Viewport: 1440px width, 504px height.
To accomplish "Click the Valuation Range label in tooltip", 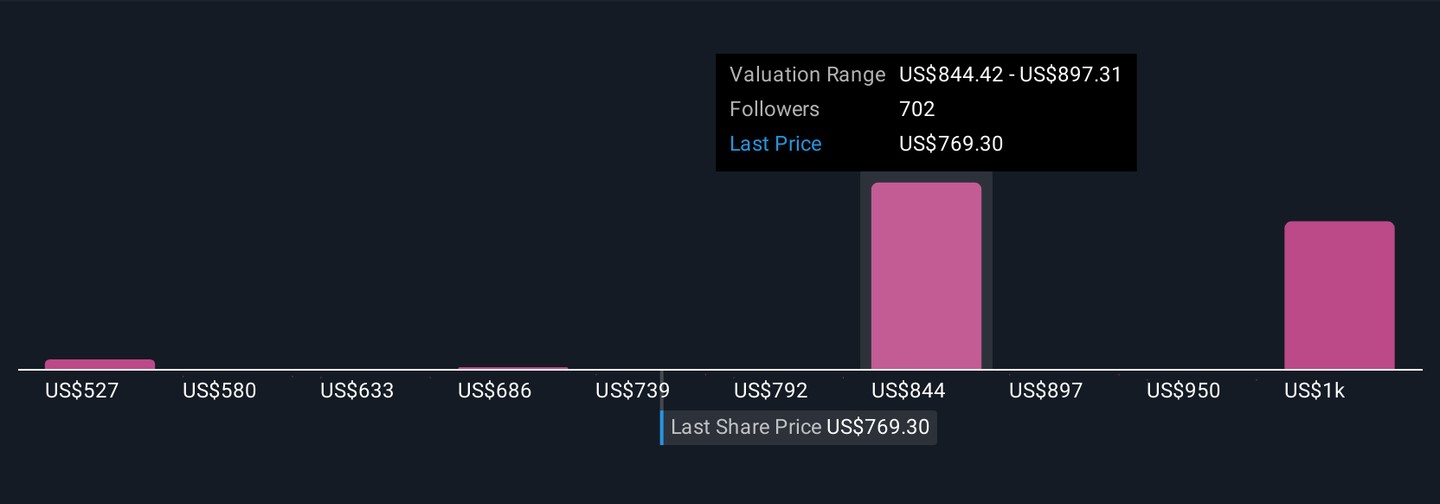I will pyautogui.click(x=807, y=75).
